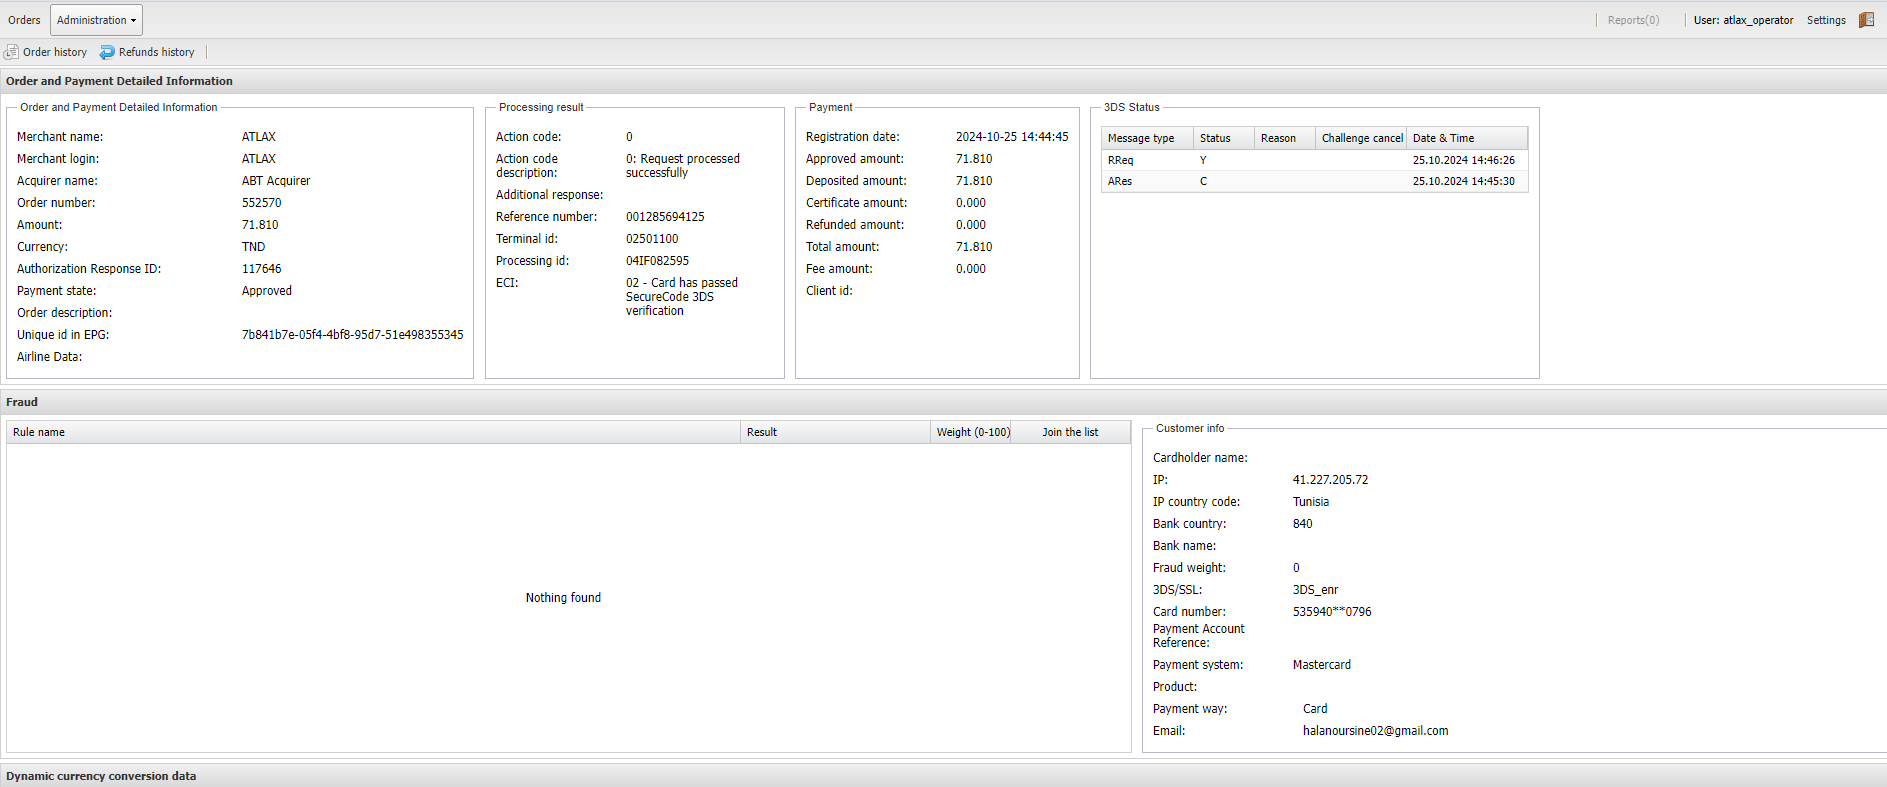Viewport: 1887px width, 787px height.
Task: Expand the Dynamic currency conversion data section
Action: pyautogui.click(x=101, y=776)
